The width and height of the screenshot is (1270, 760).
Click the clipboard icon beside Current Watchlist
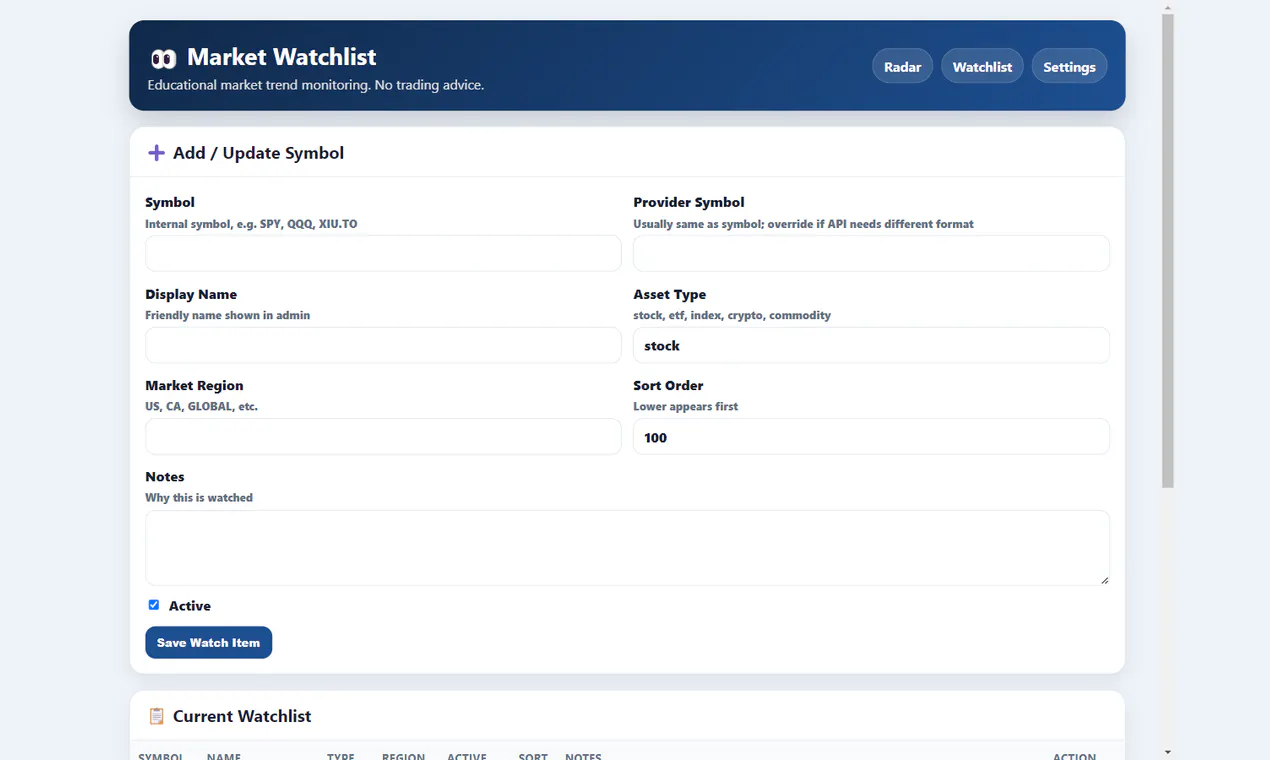pos(156,716)
